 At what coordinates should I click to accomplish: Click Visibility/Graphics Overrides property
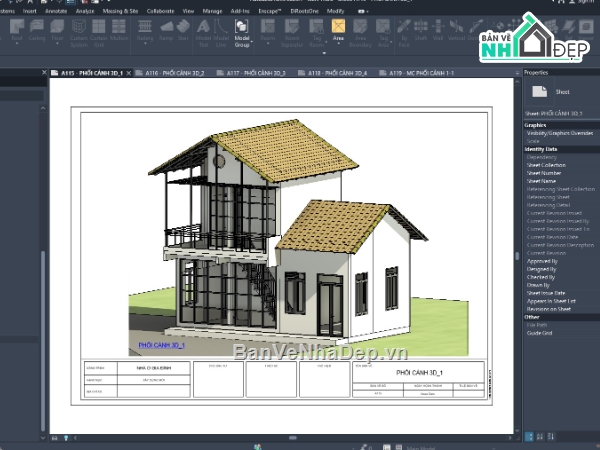click(x=560, y=133)
